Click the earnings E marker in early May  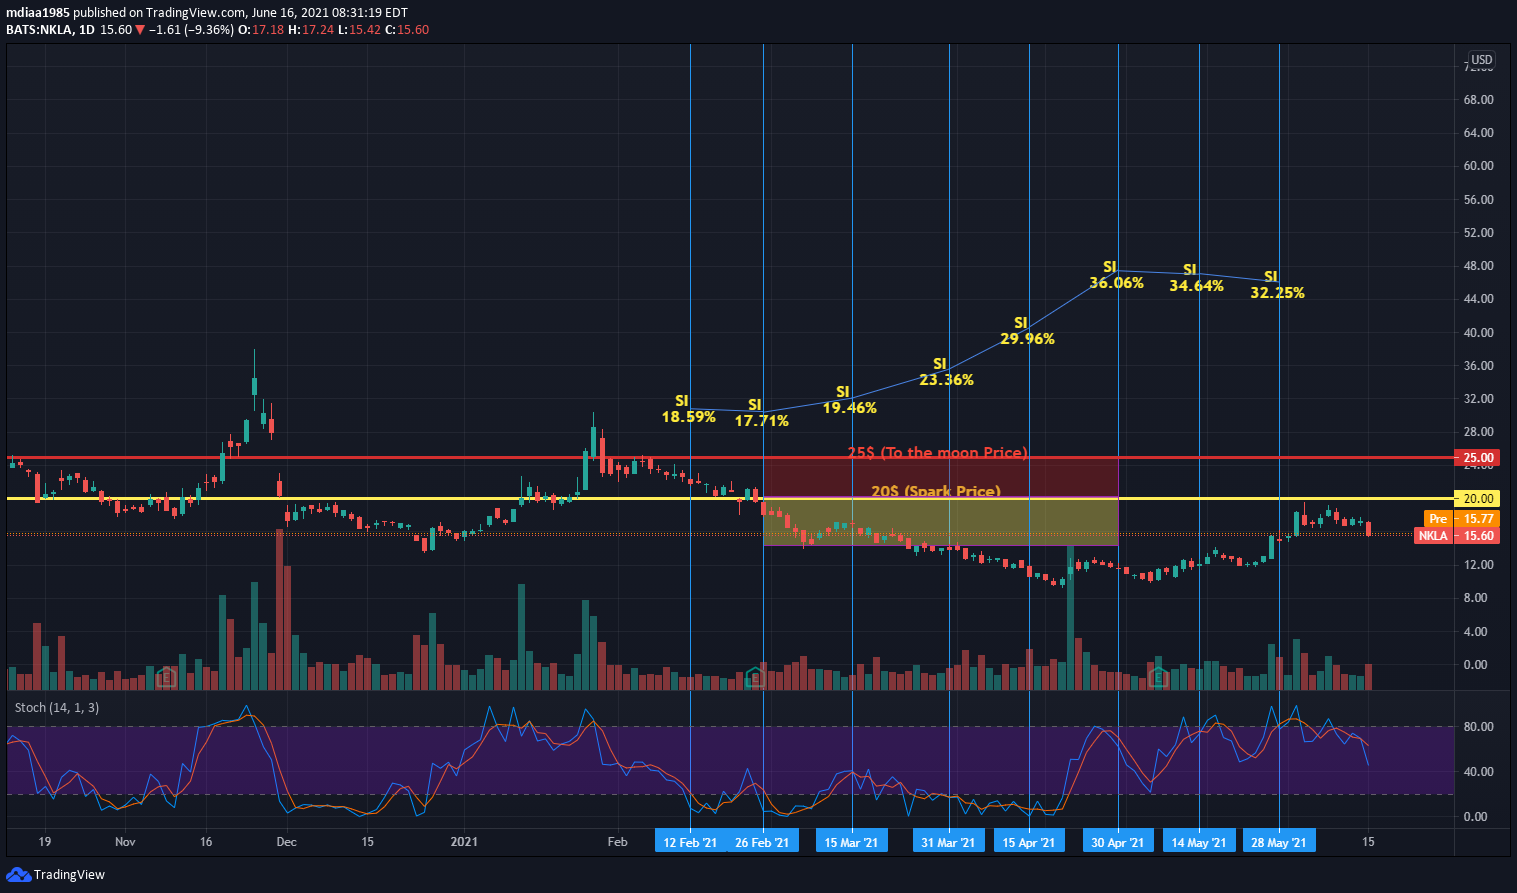tap(1158, 677)
